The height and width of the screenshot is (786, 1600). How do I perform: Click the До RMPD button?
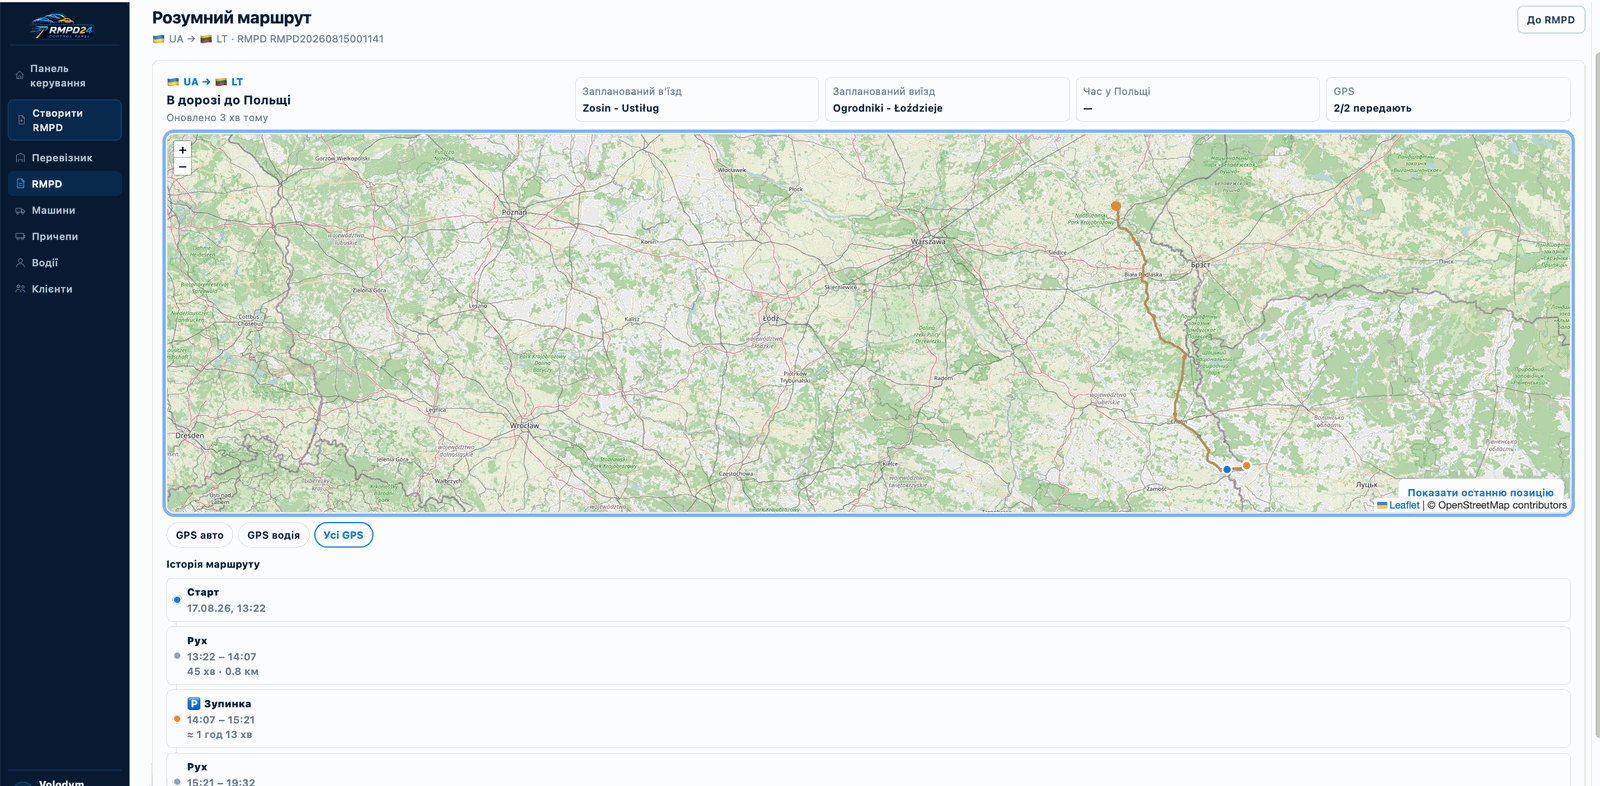pyautogui.click(x=1550, y=20)
